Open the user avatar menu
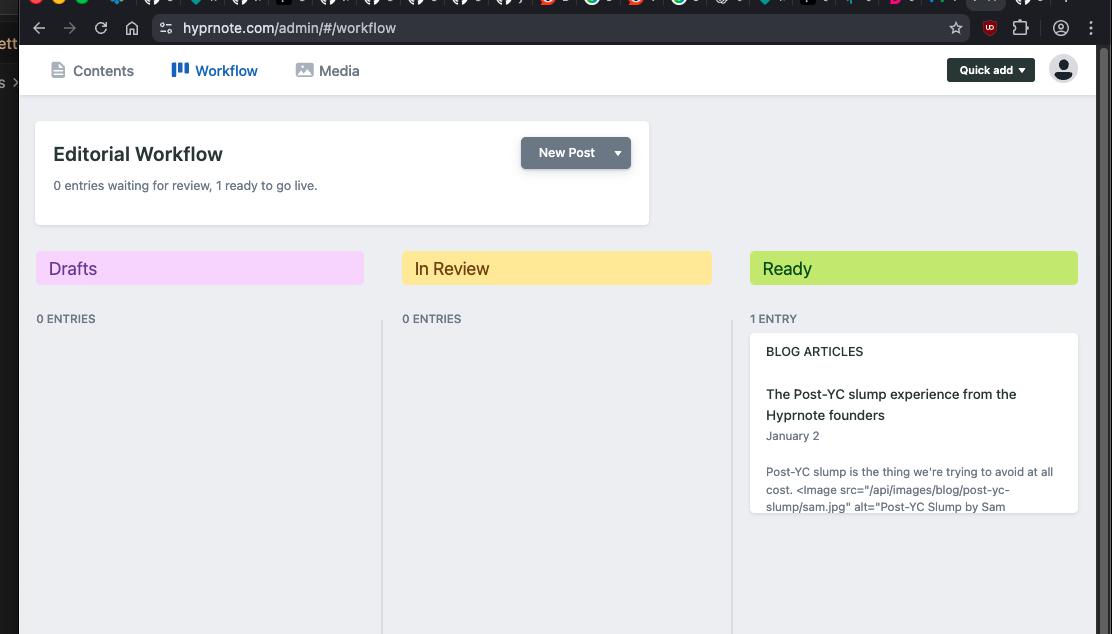 [1063, 69]
